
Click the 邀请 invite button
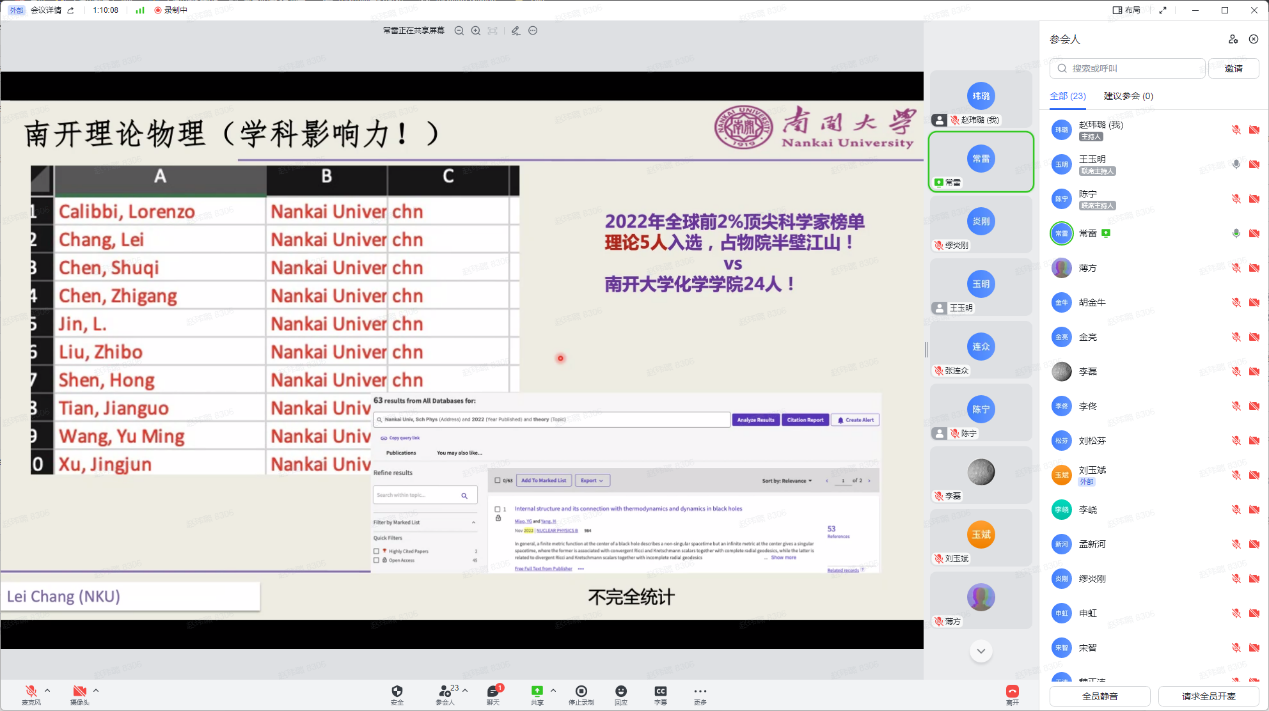pyautogui.click(x=1233, y=69)
